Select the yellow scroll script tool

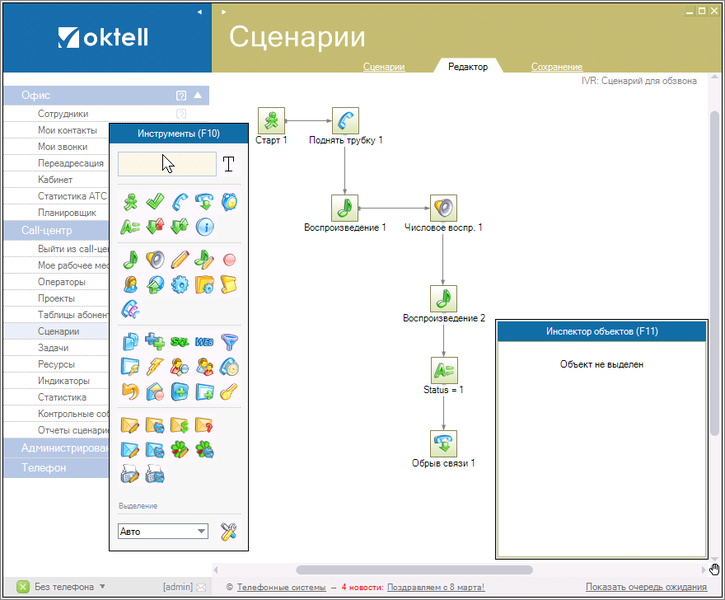(x=229, y=284)
